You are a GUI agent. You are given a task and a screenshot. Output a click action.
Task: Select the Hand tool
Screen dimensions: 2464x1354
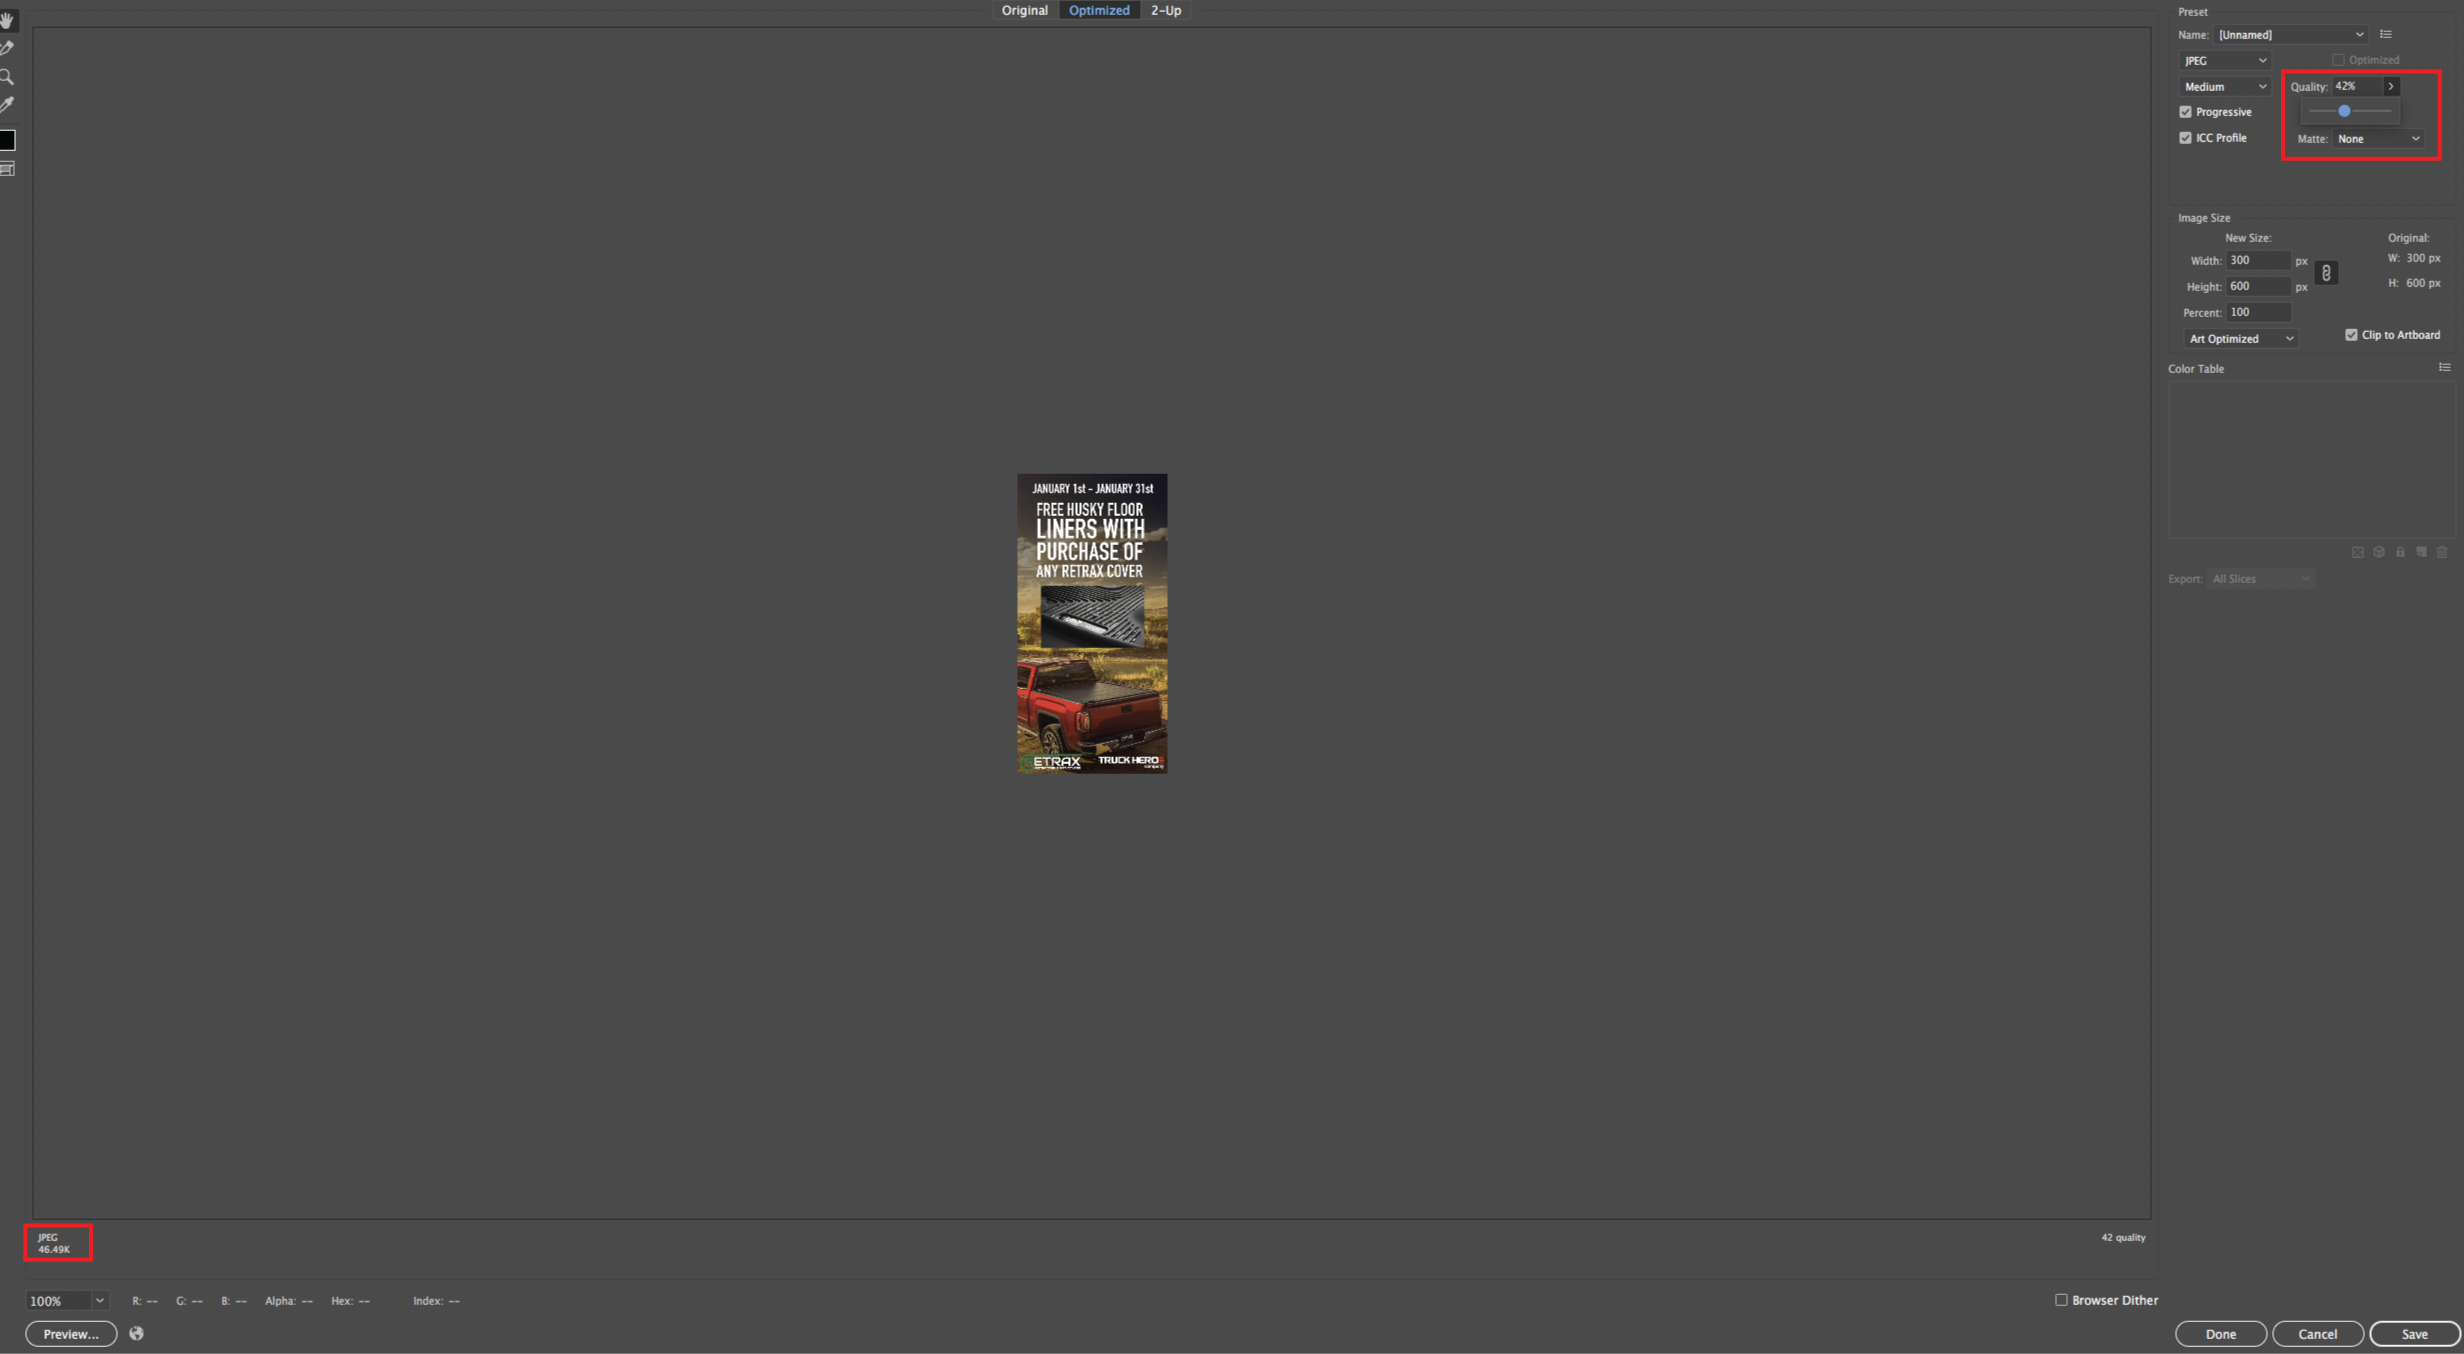click(8, 20)
